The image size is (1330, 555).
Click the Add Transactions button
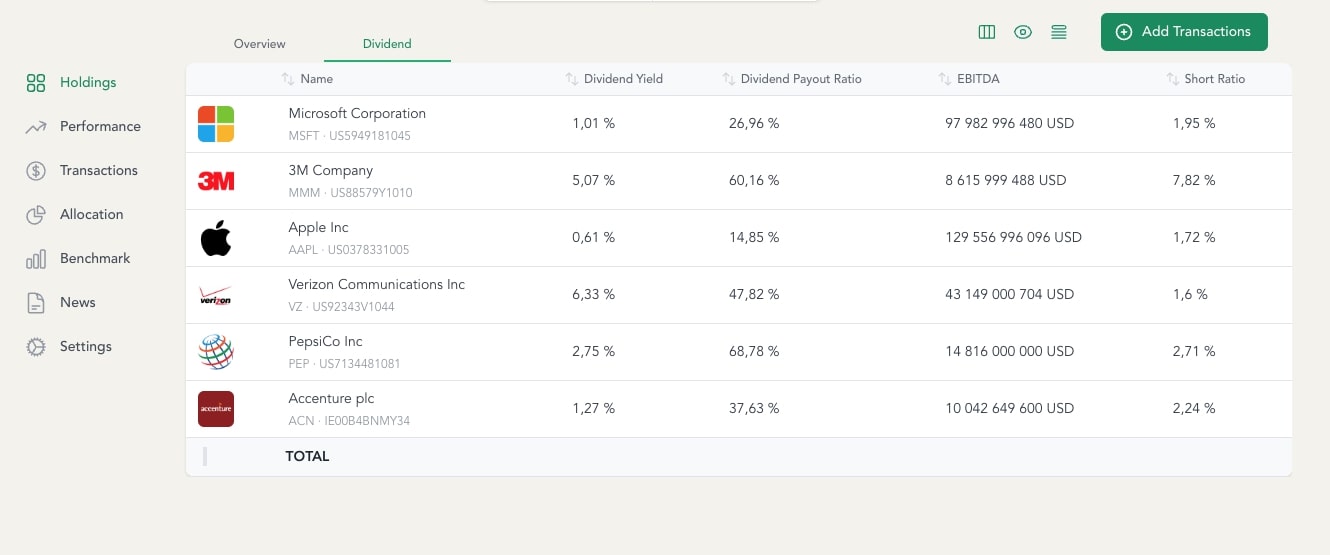point(1184,32)
